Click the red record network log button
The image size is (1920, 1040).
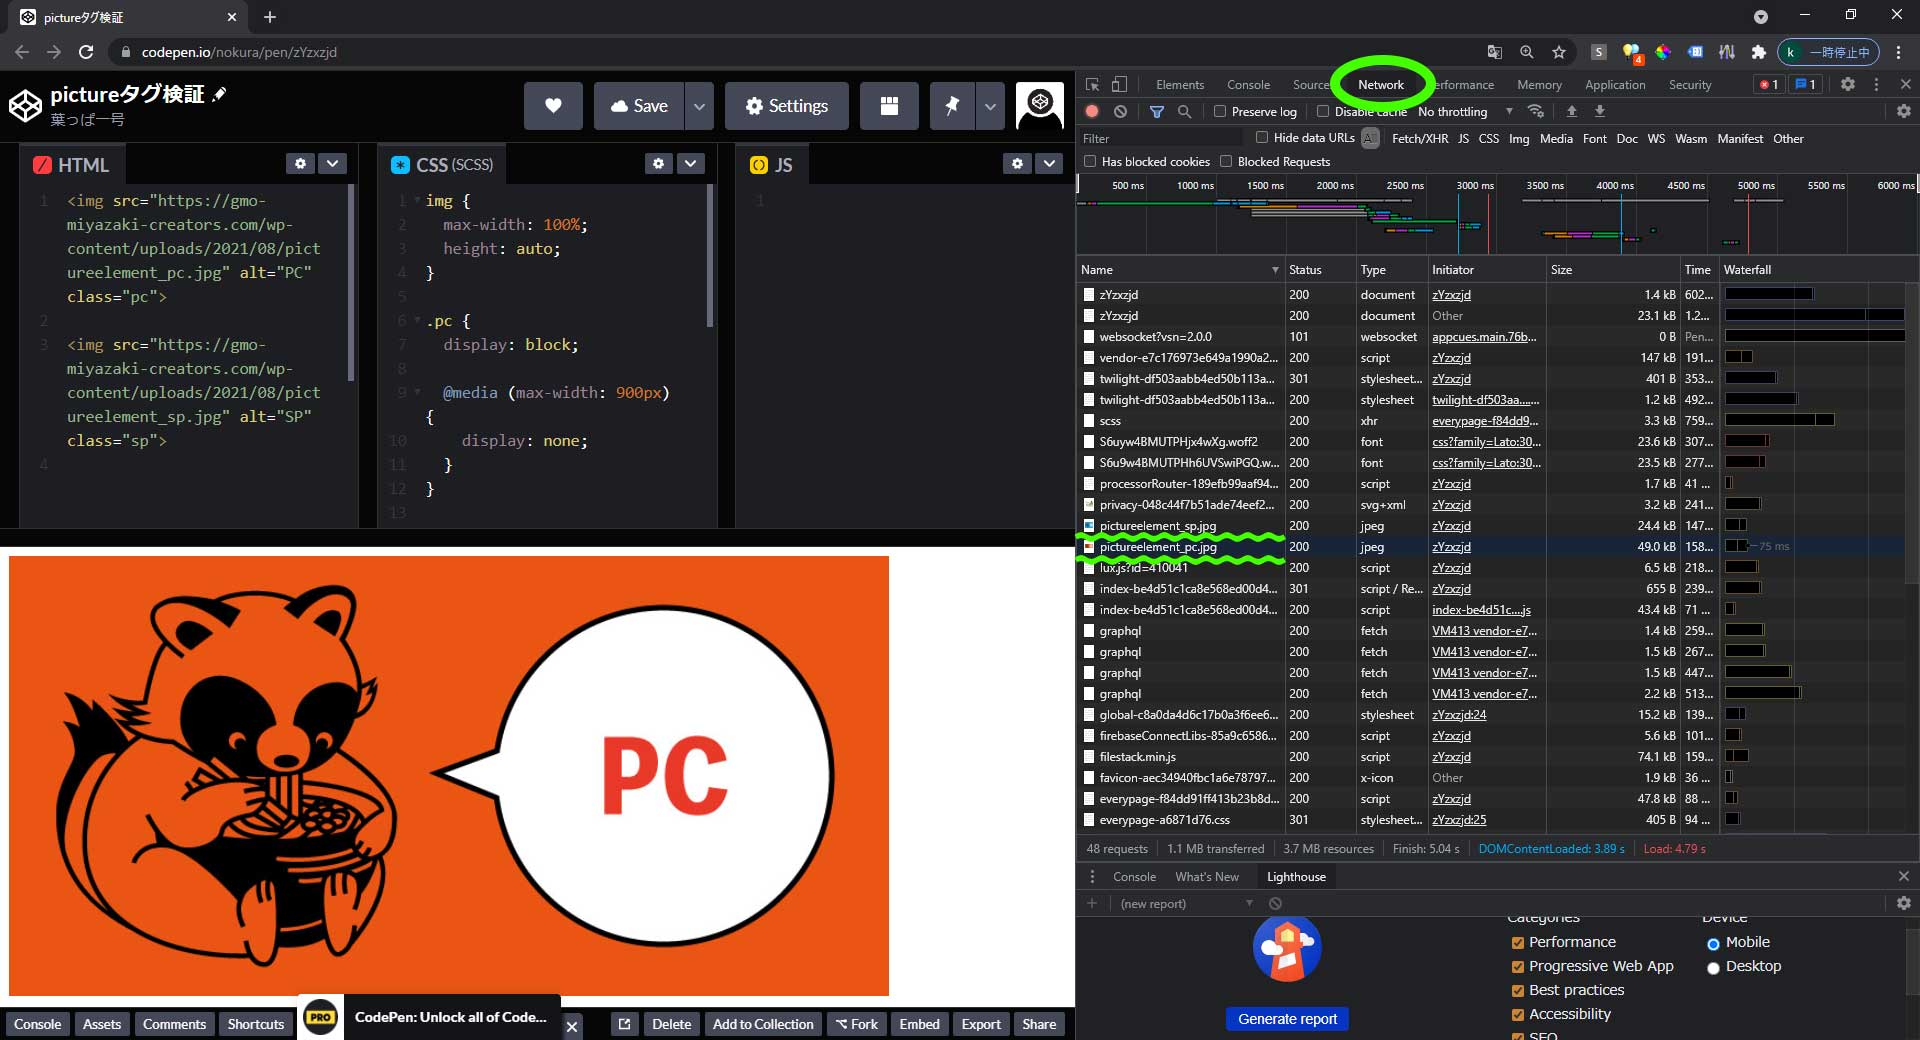point(1092,112)
